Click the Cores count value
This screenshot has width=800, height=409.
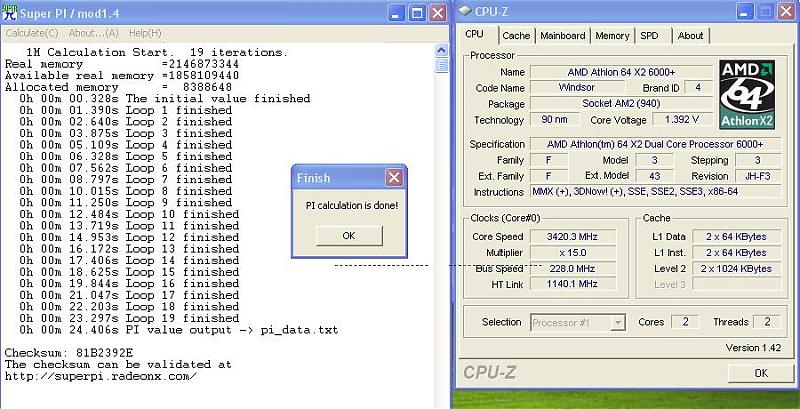click(x=686, y=322)
